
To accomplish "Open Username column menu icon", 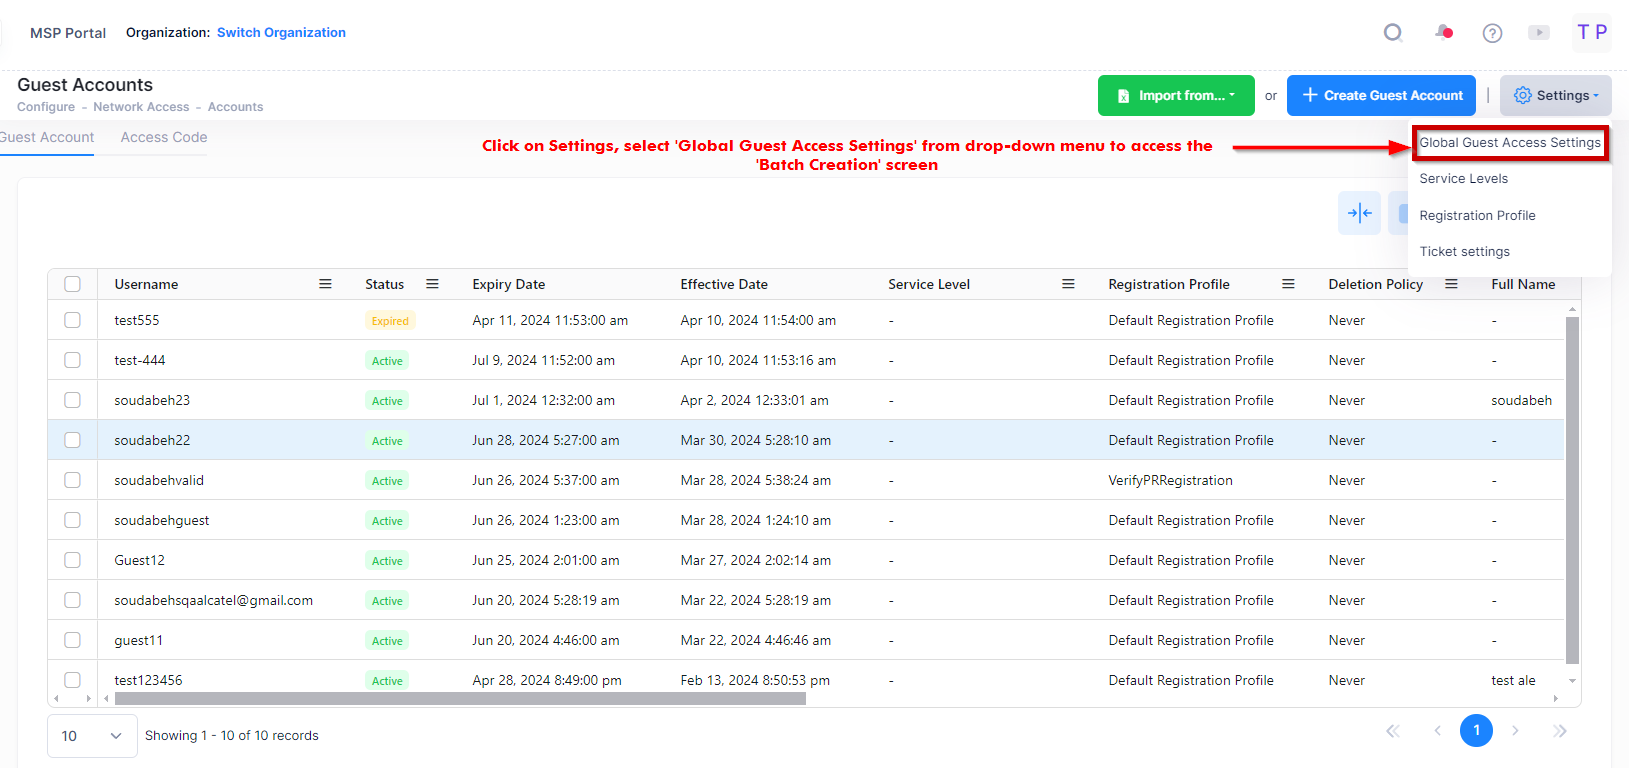I will coord(325,284).
